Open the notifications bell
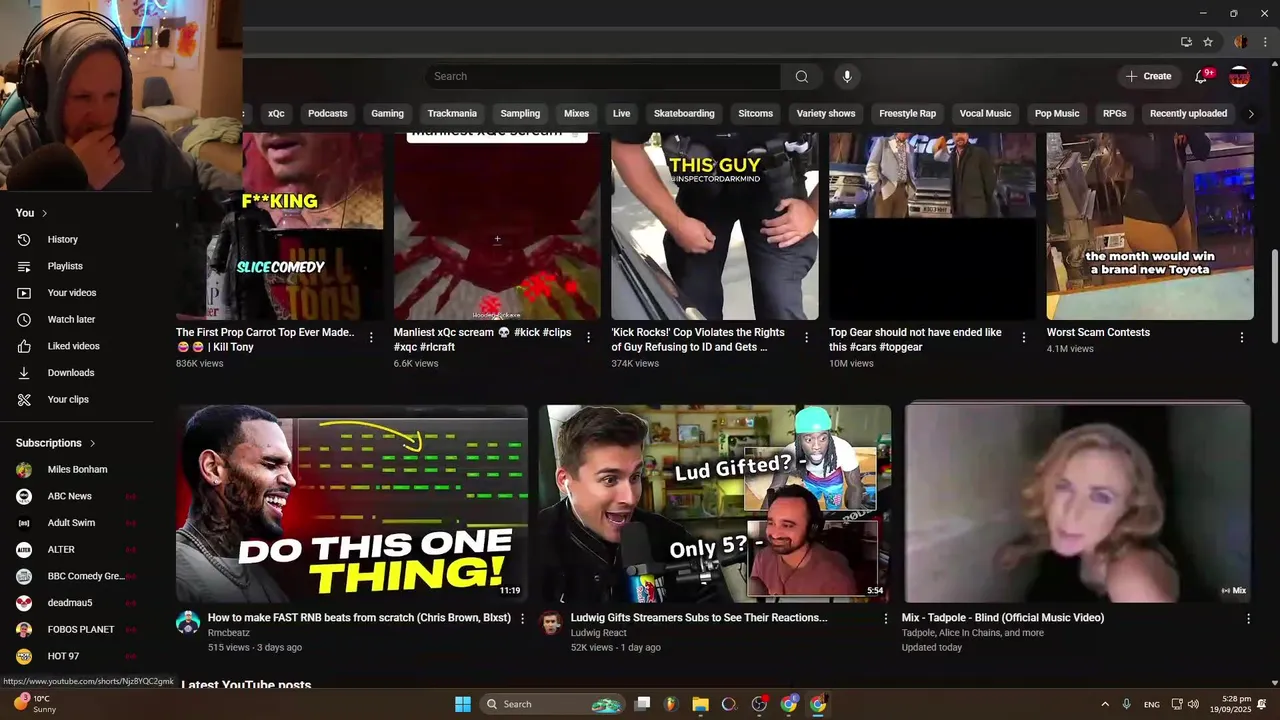The image size is (1280, 720). coord(1202,76)
